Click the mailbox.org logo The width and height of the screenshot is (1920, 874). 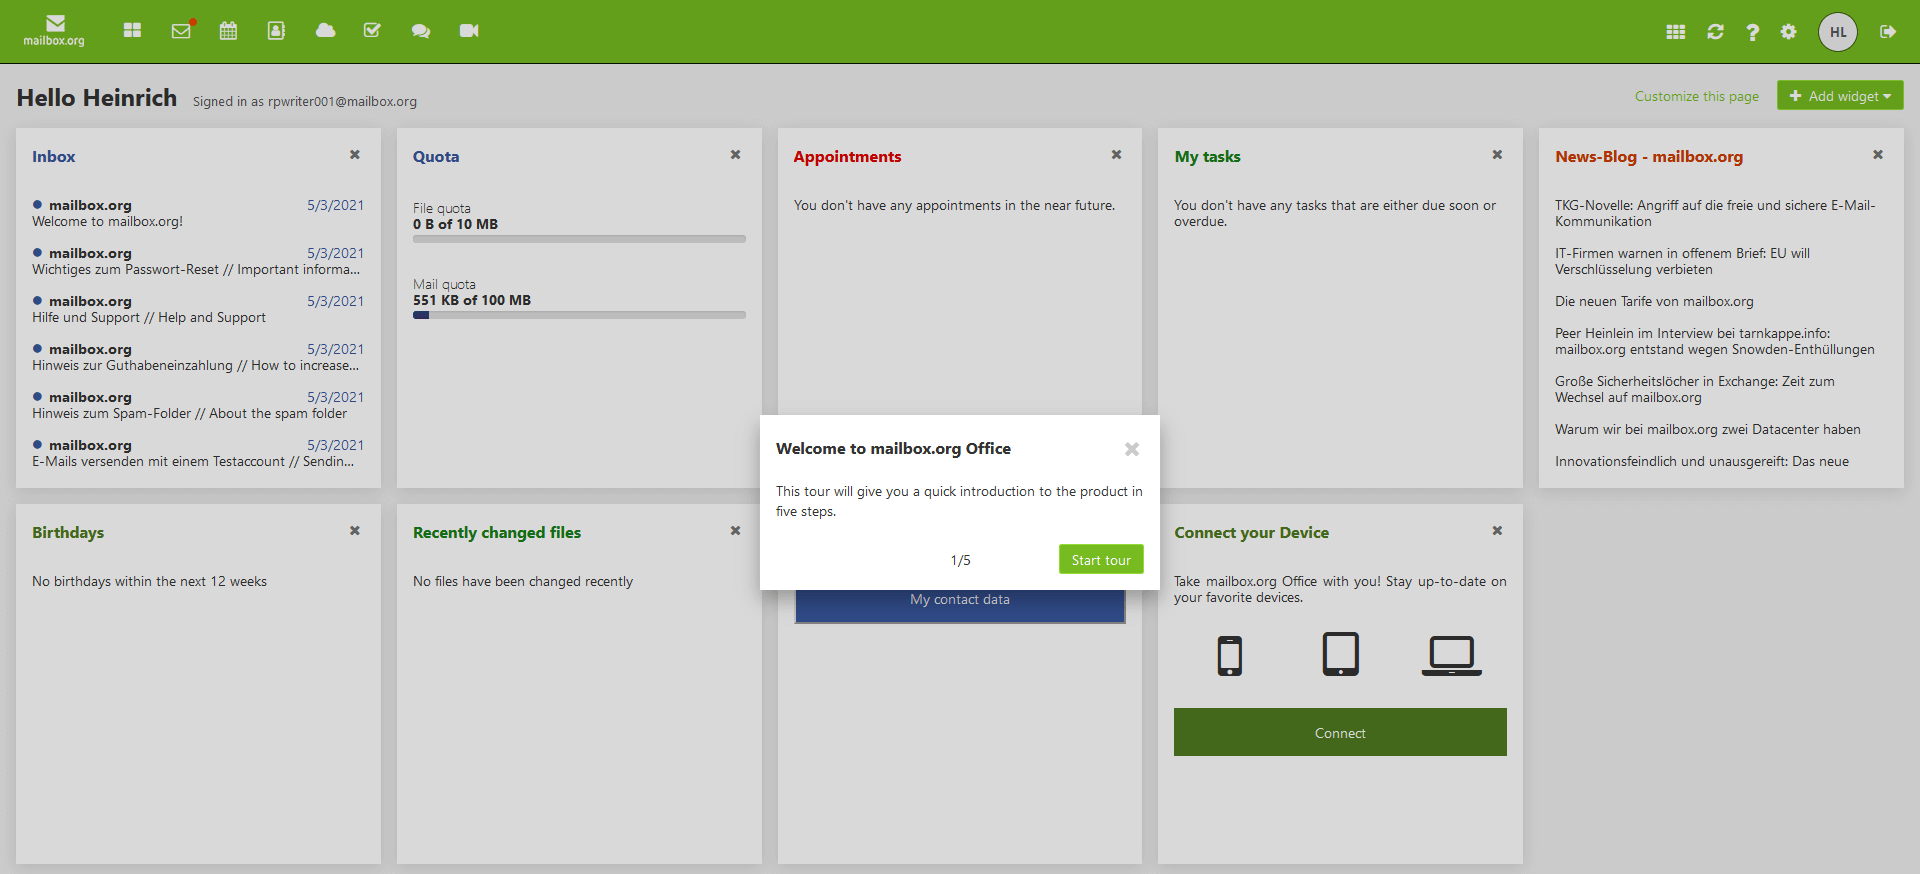tap(54, 31)
